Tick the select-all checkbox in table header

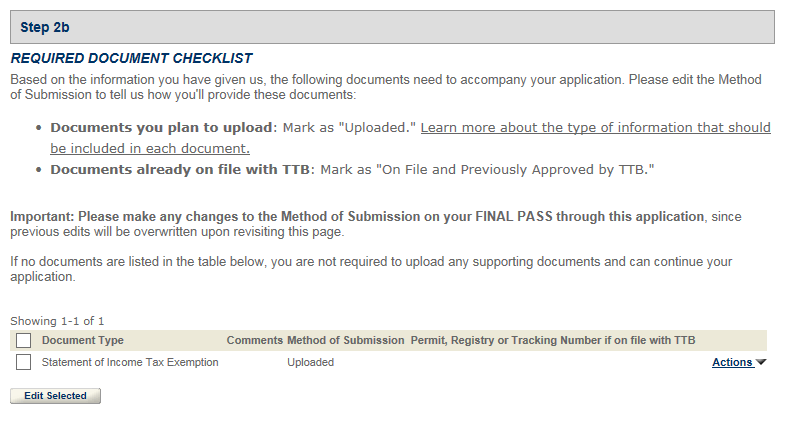coord(24,341)
